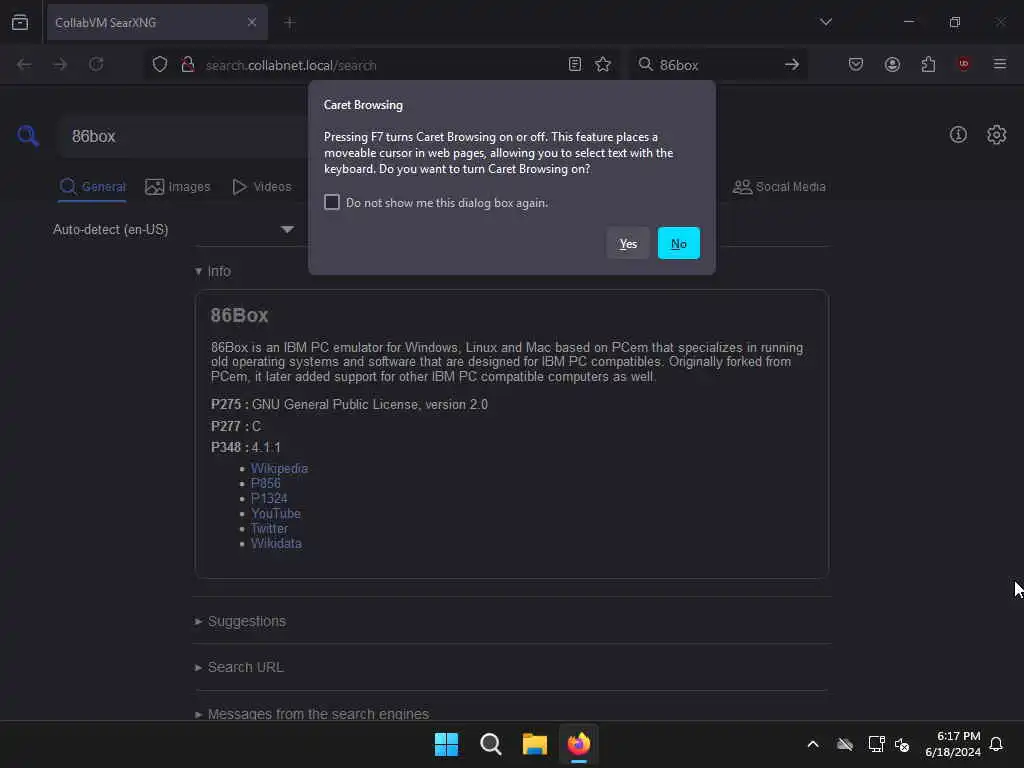
Task: Close the CollabVM SearXNG tab
Action: 251,22
